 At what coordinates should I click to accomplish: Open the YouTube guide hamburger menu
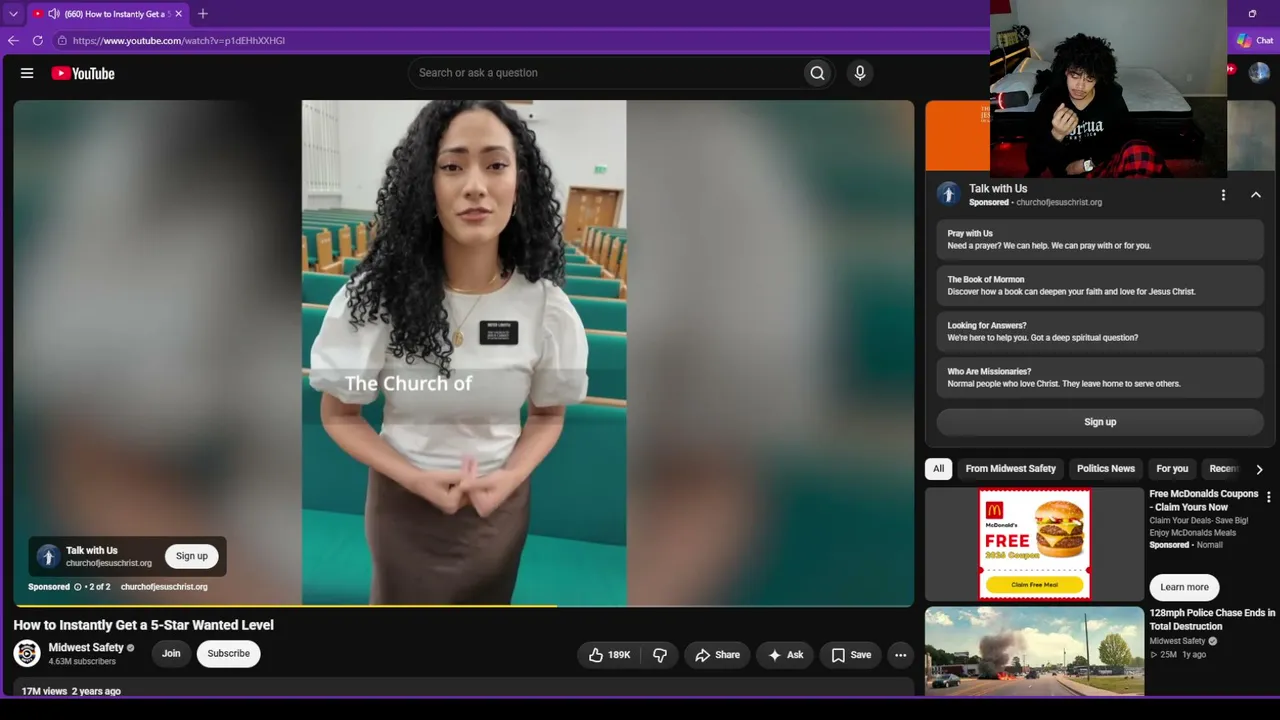(27, 73)
